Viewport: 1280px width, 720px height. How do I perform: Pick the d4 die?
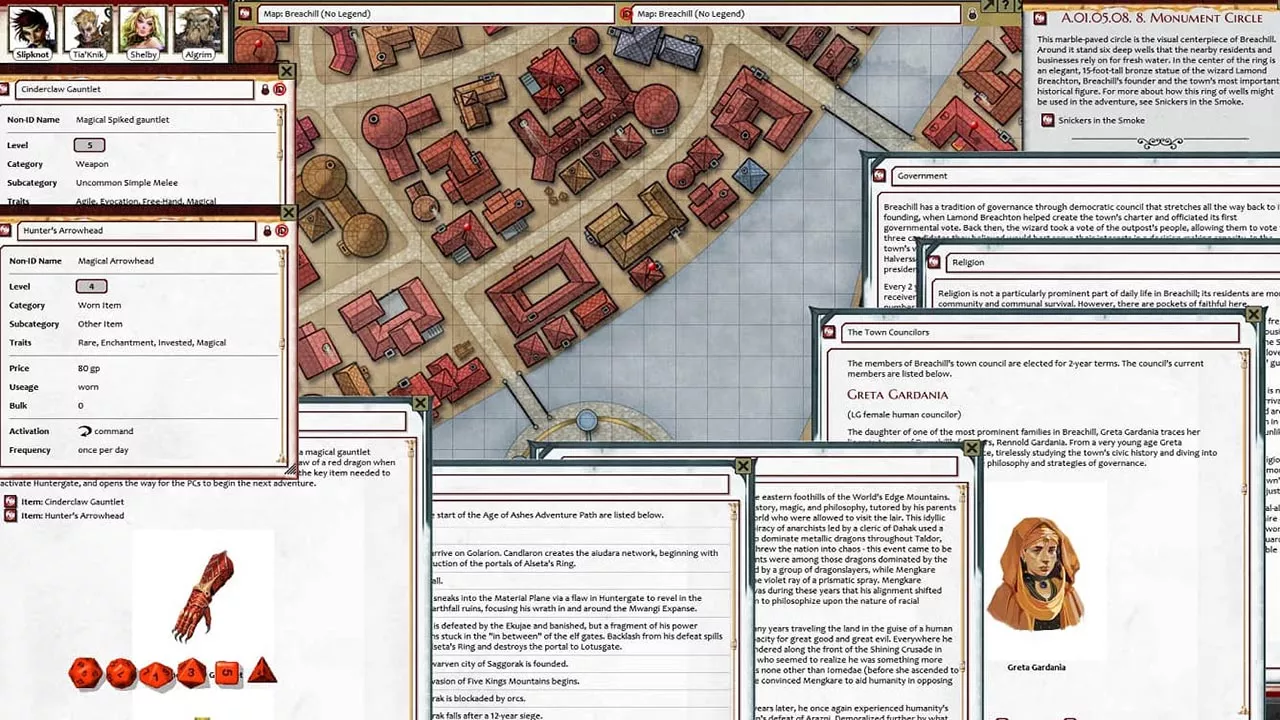click(x=262, y=670)
